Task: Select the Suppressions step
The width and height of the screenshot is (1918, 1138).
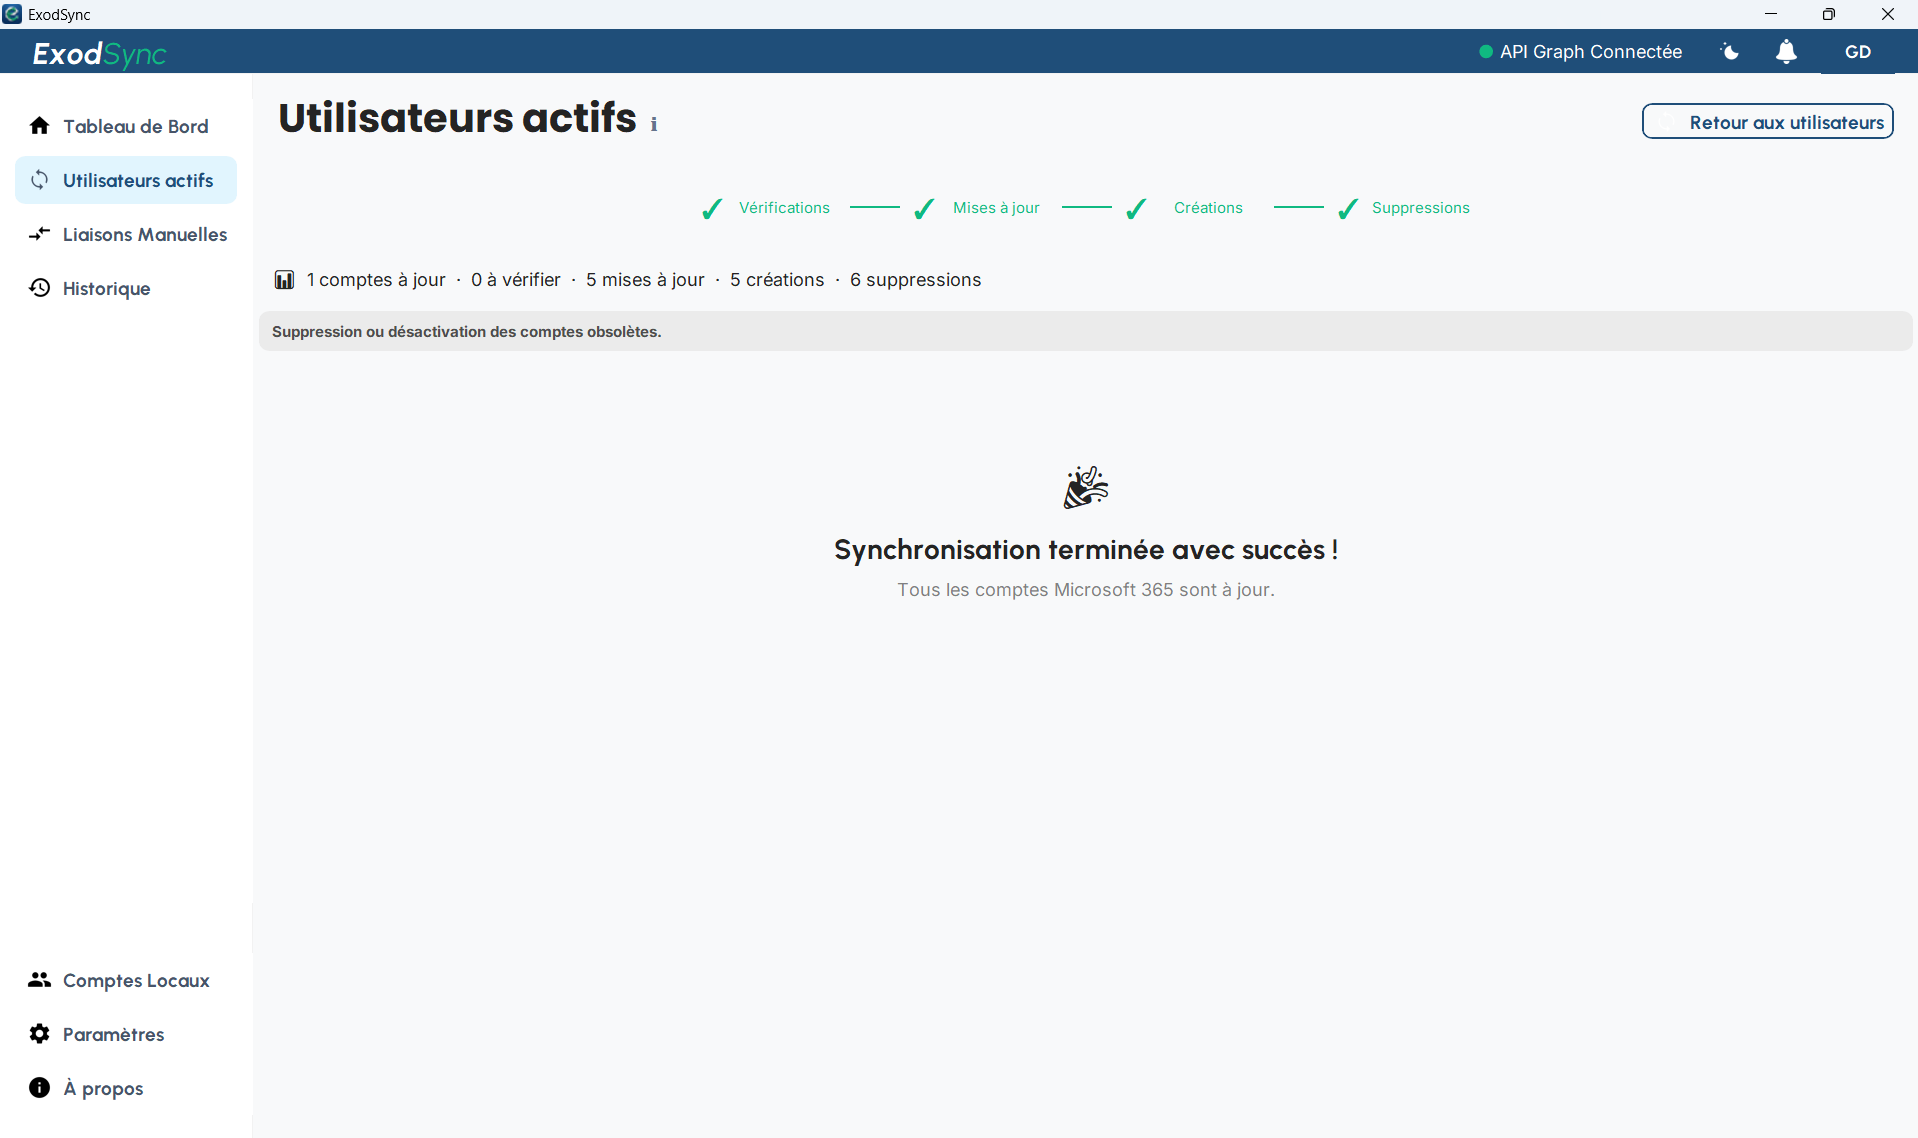Action: [x=1404, y=208]
